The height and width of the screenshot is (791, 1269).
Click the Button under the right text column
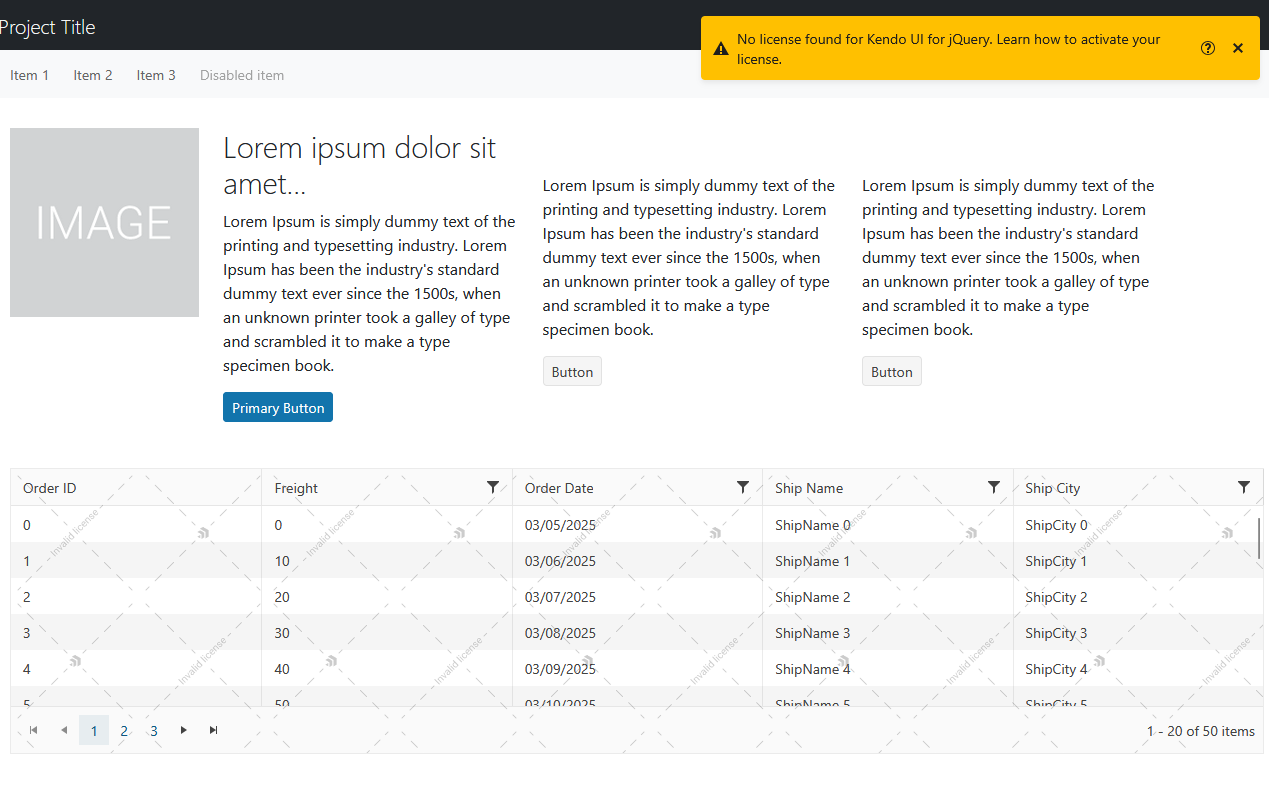tap(891, 372)
